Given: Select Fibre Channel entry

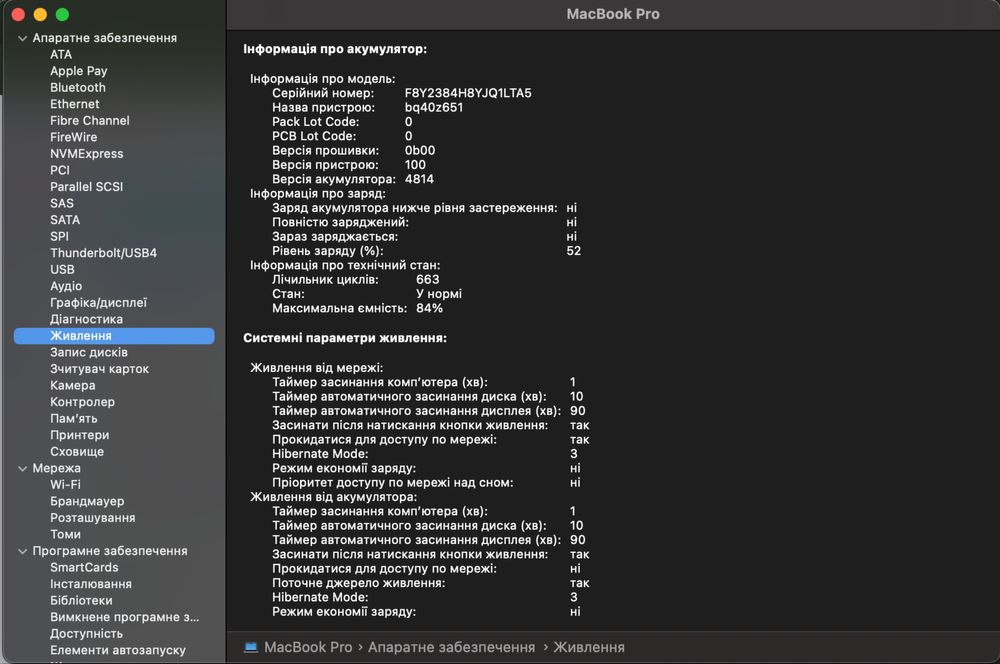Looking at the screenshot, I should (x=89, y=121).
